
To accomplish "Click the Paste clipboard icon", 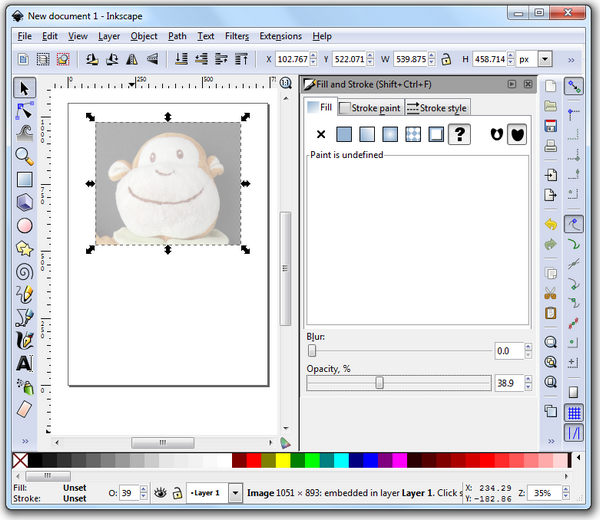I will click(551, 313).
